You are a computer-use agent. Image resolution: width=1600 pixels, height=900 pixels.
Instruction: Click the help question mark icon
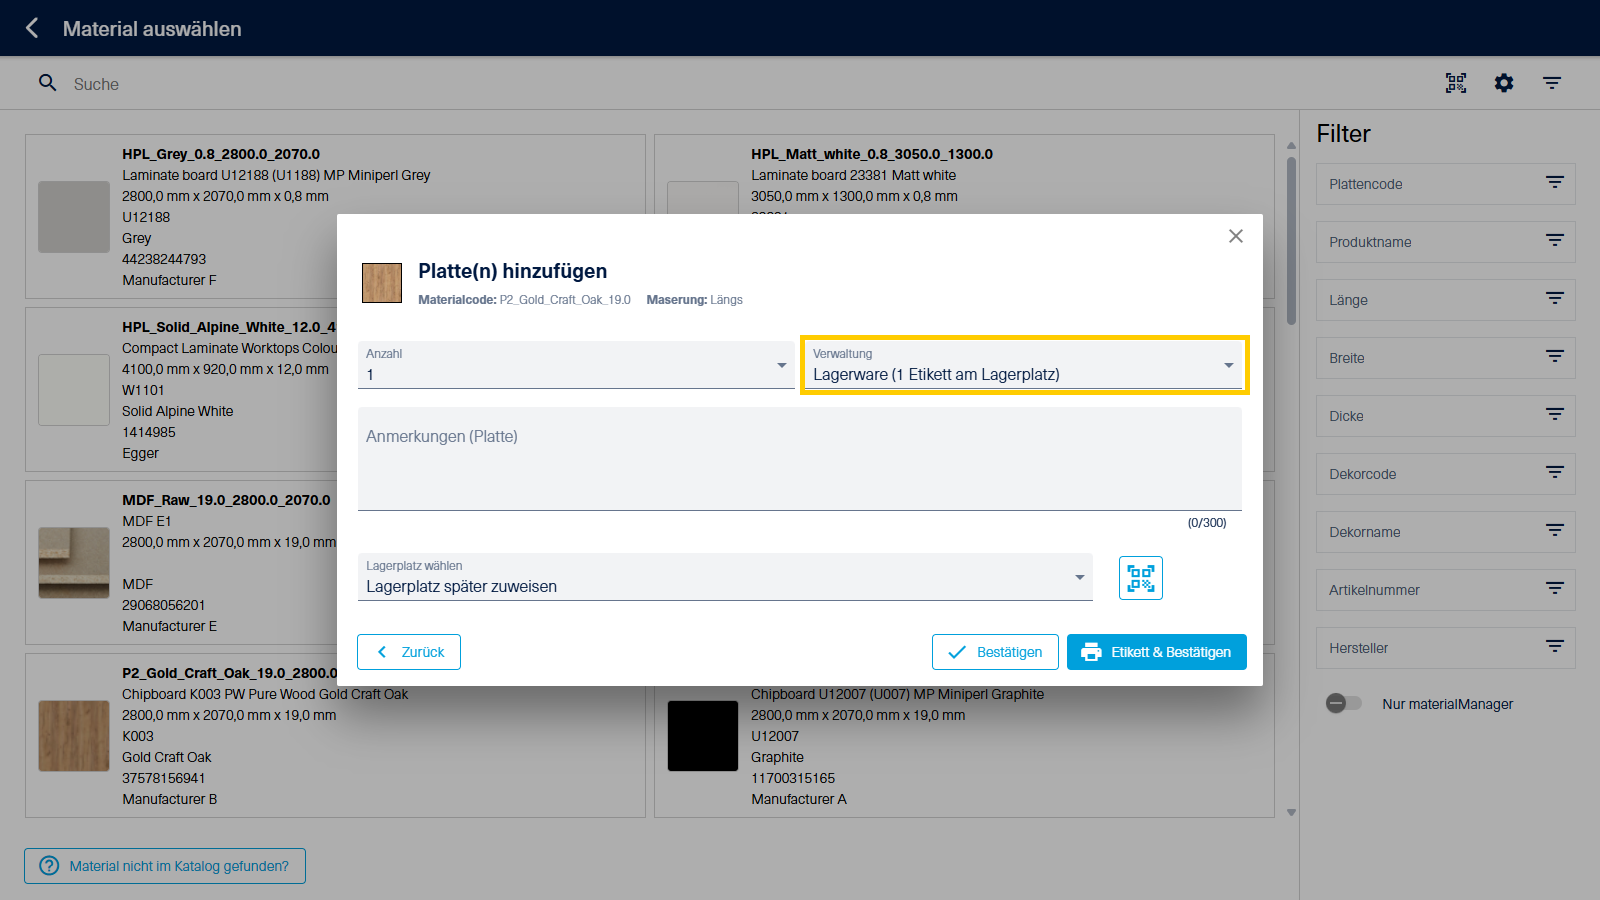49,866
